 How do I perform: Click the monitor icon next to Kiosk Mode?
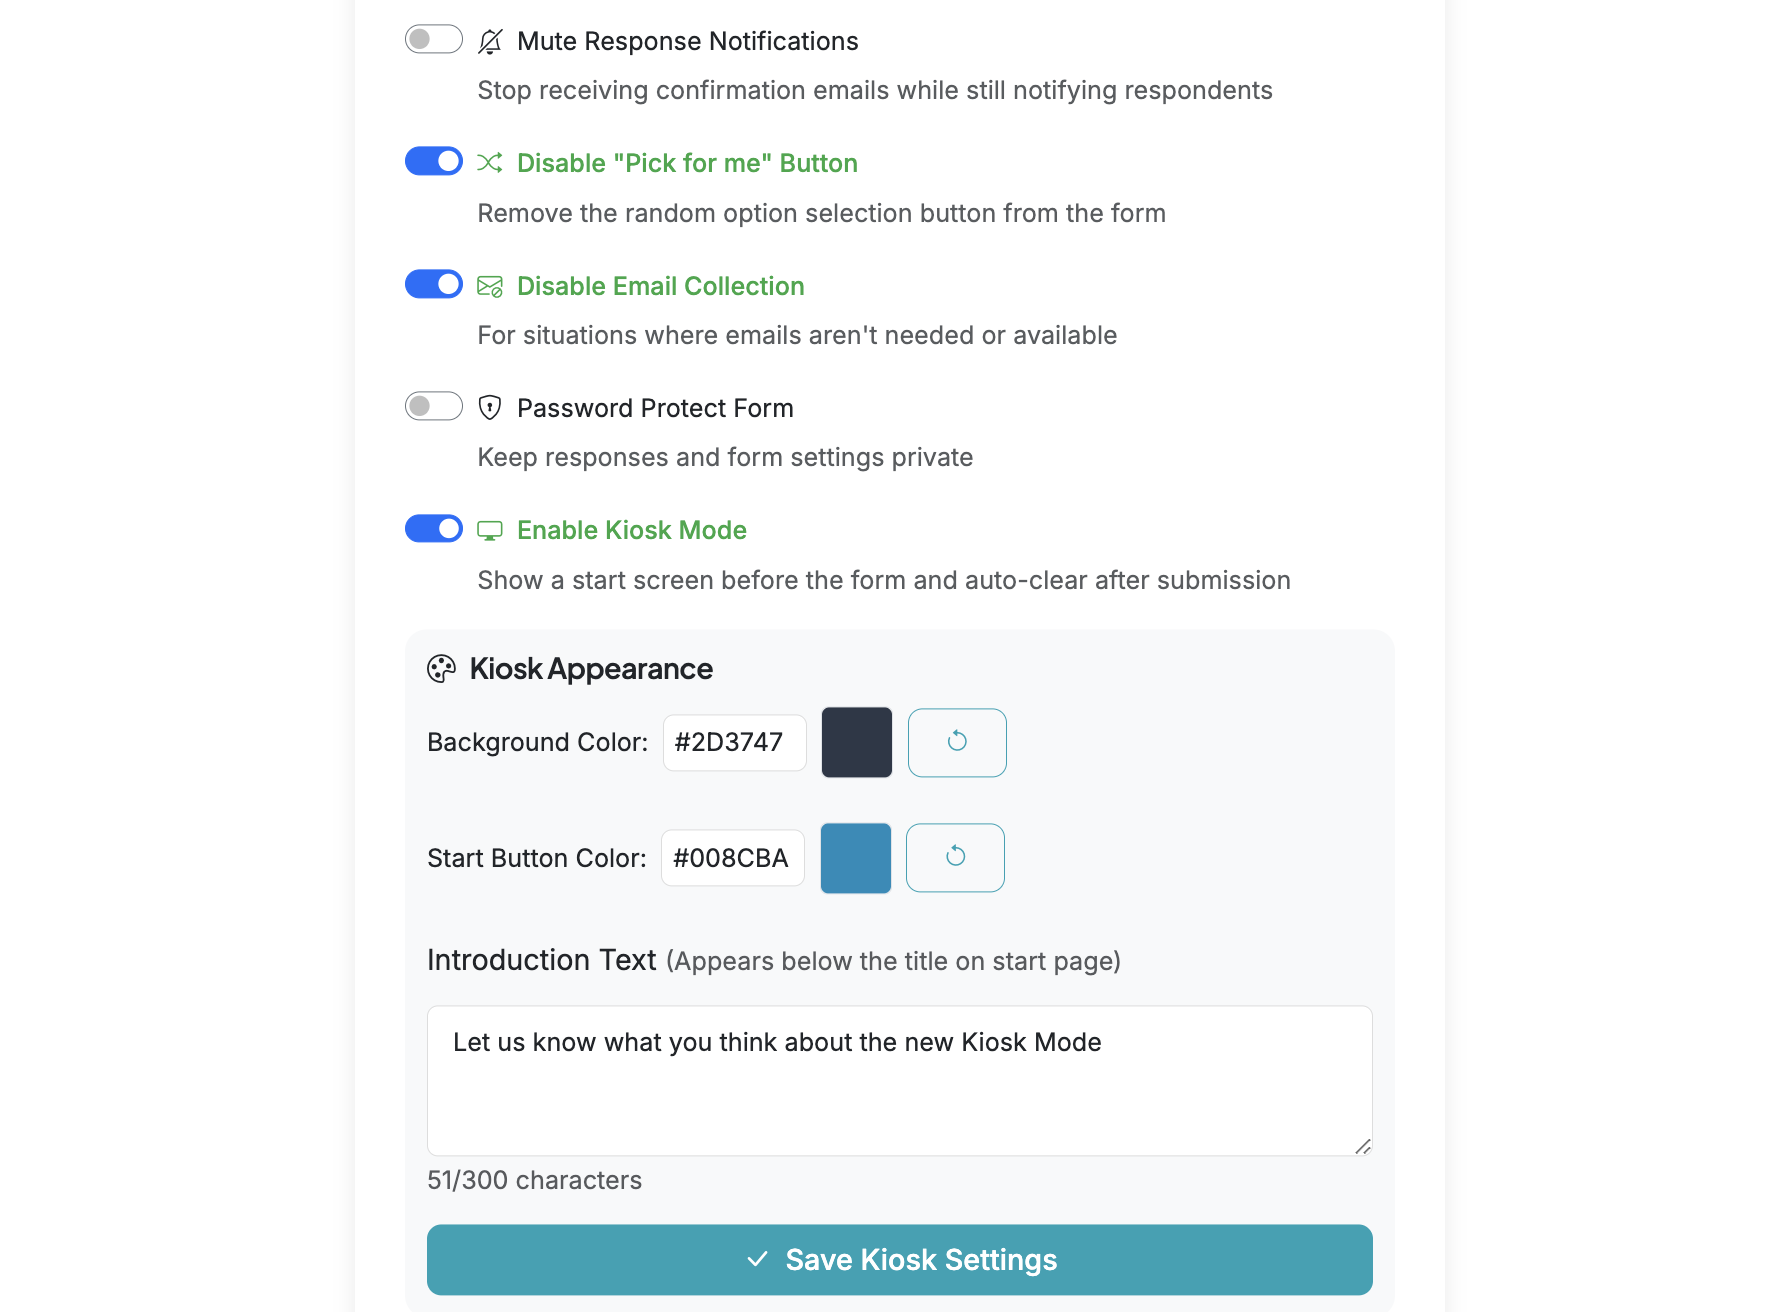pos(490,529)
